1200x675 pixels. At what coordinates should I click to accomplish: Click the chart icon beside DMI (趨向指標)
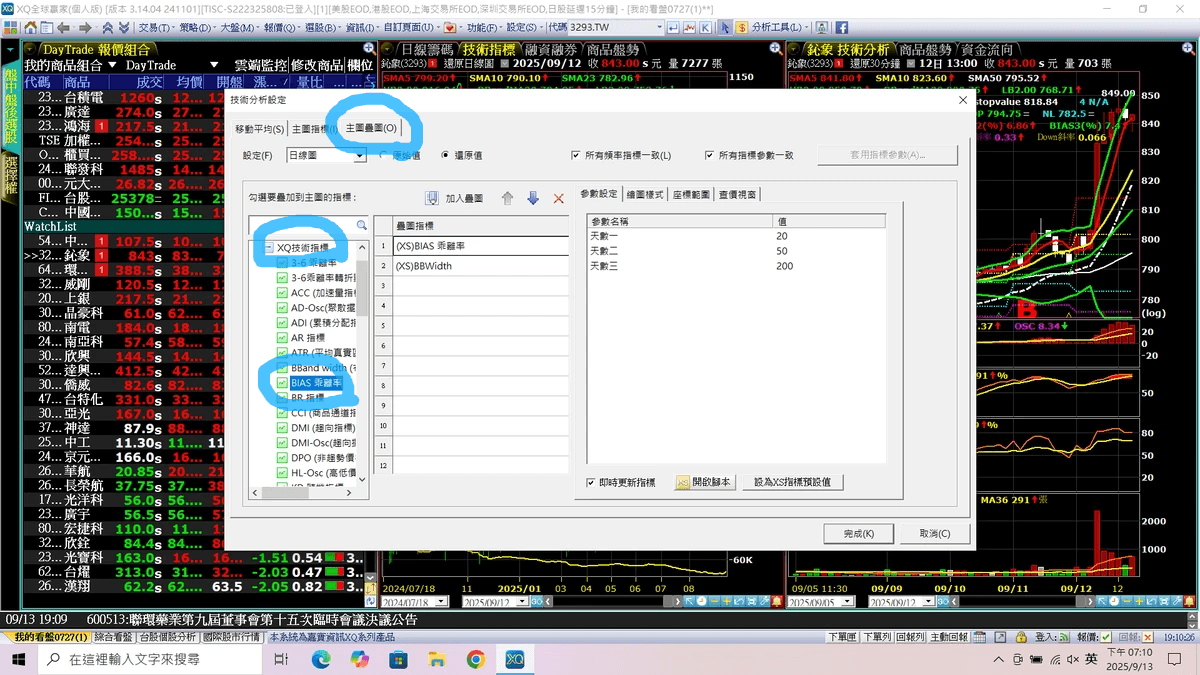pos(282,427)
